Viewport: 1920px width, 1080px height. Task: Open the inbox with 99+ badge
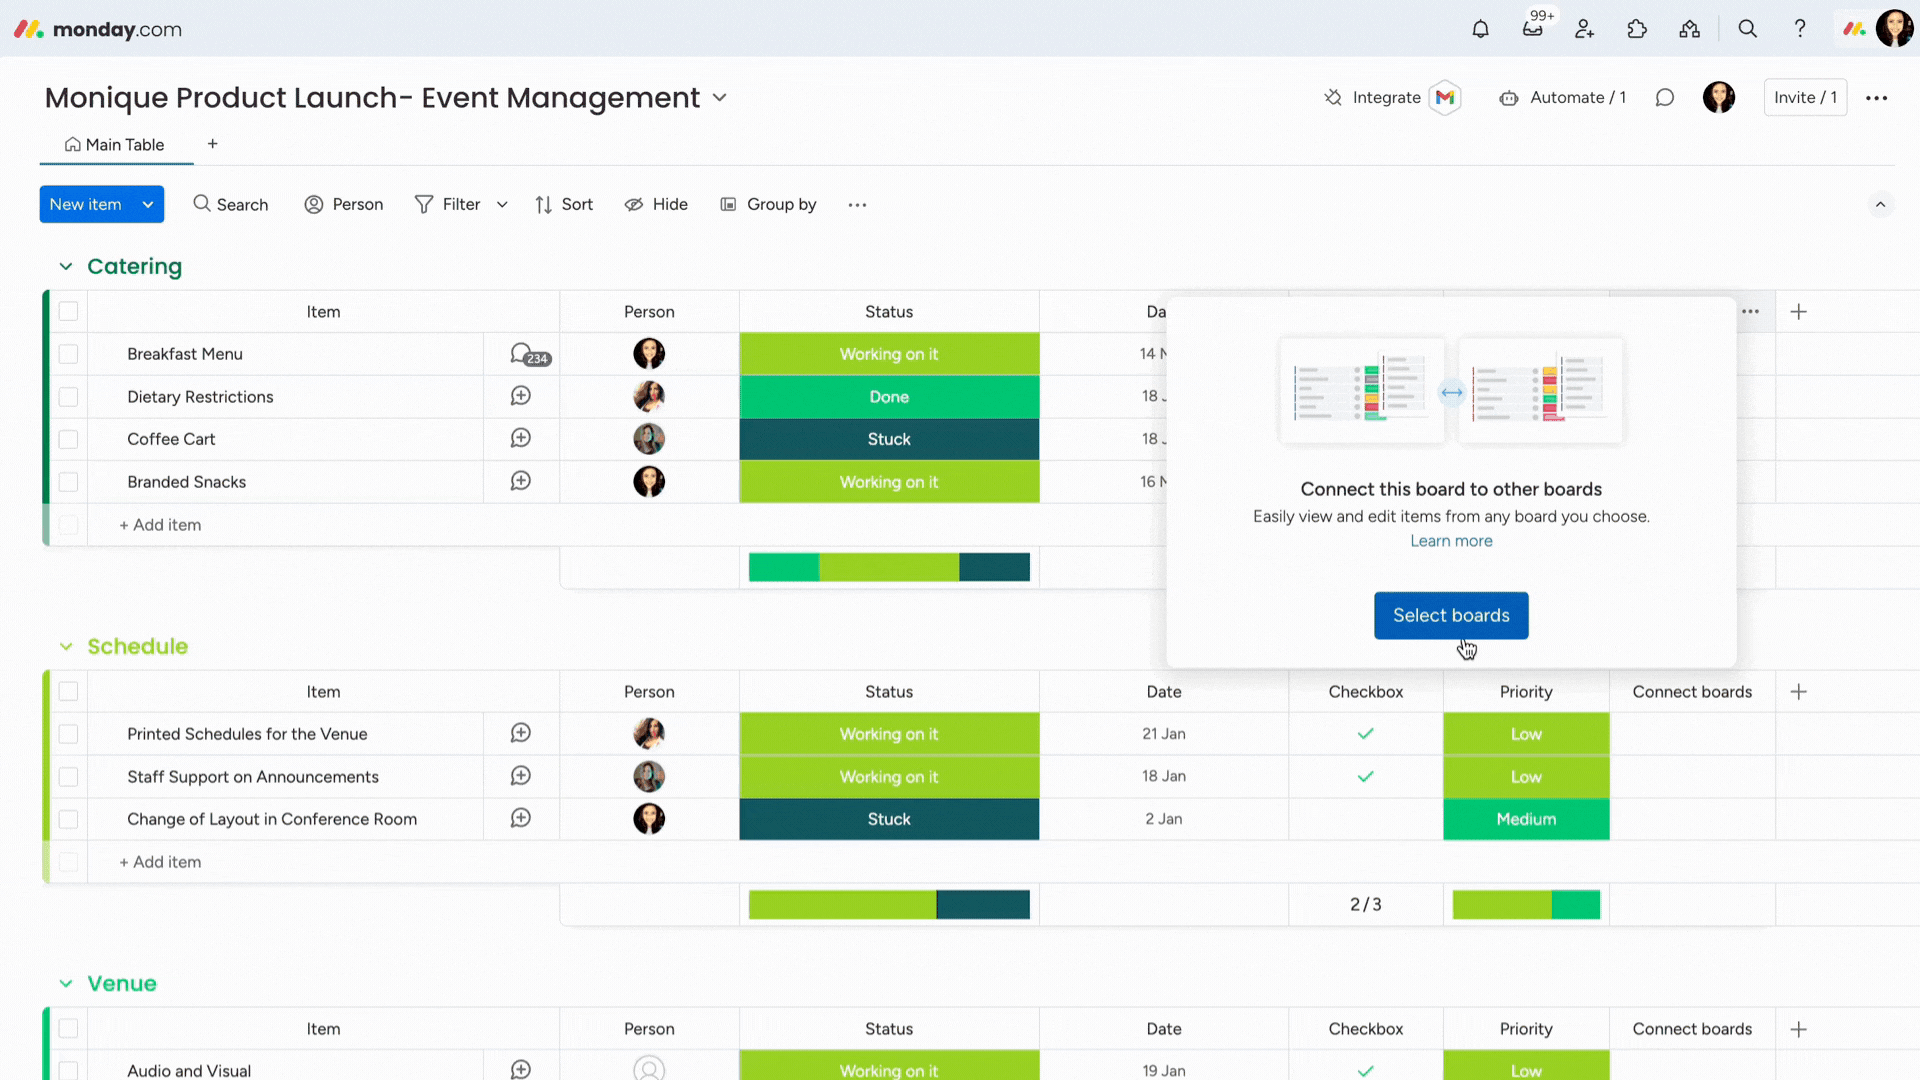(x=1533, y=29)
